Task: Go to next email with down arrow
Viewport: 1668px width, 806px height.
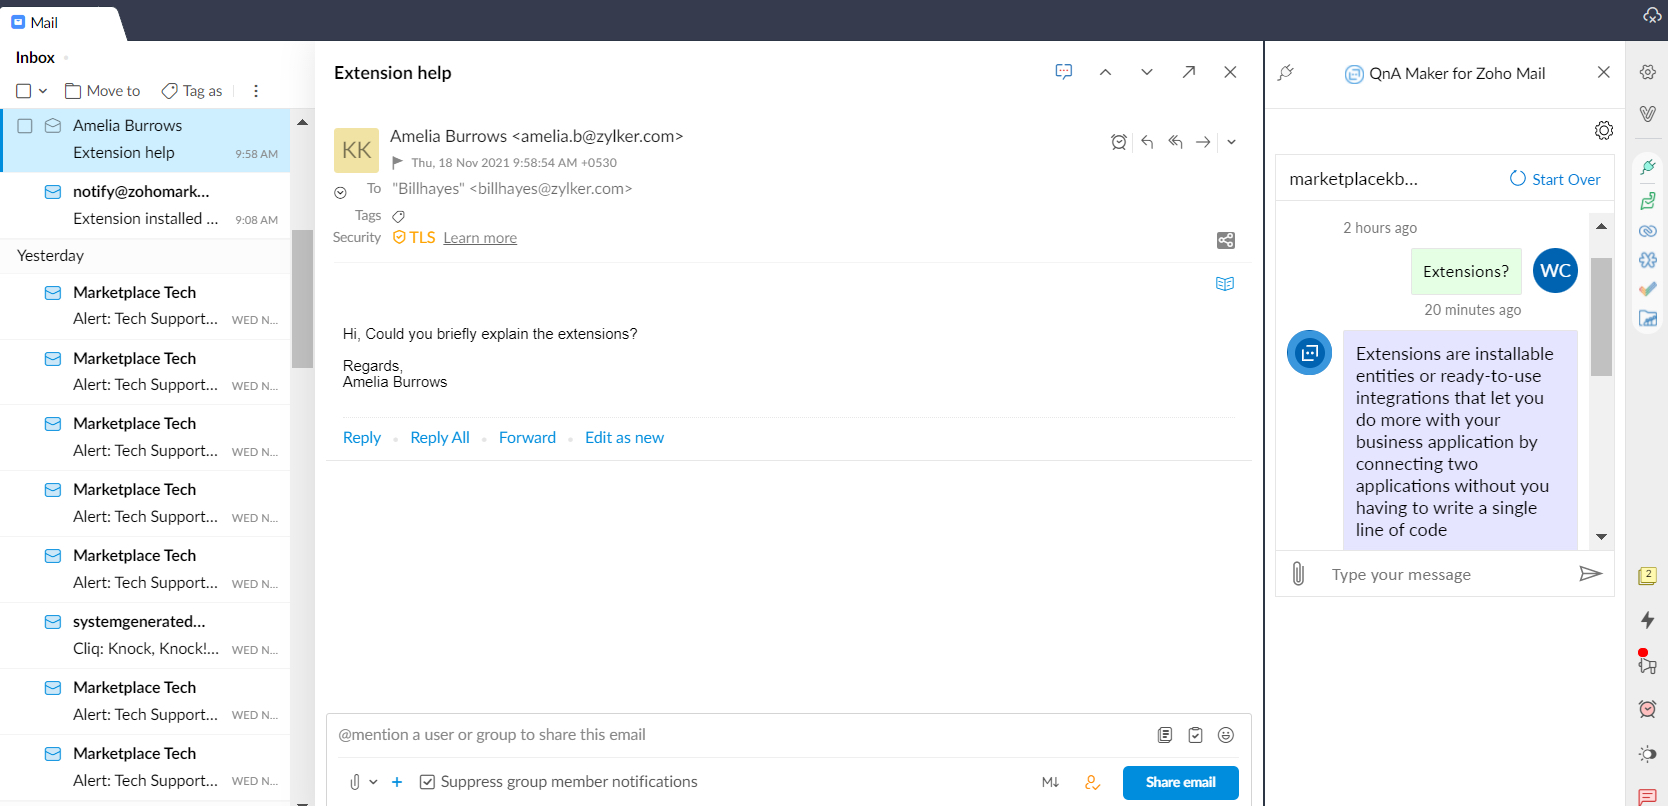Action: point(1147,72)
